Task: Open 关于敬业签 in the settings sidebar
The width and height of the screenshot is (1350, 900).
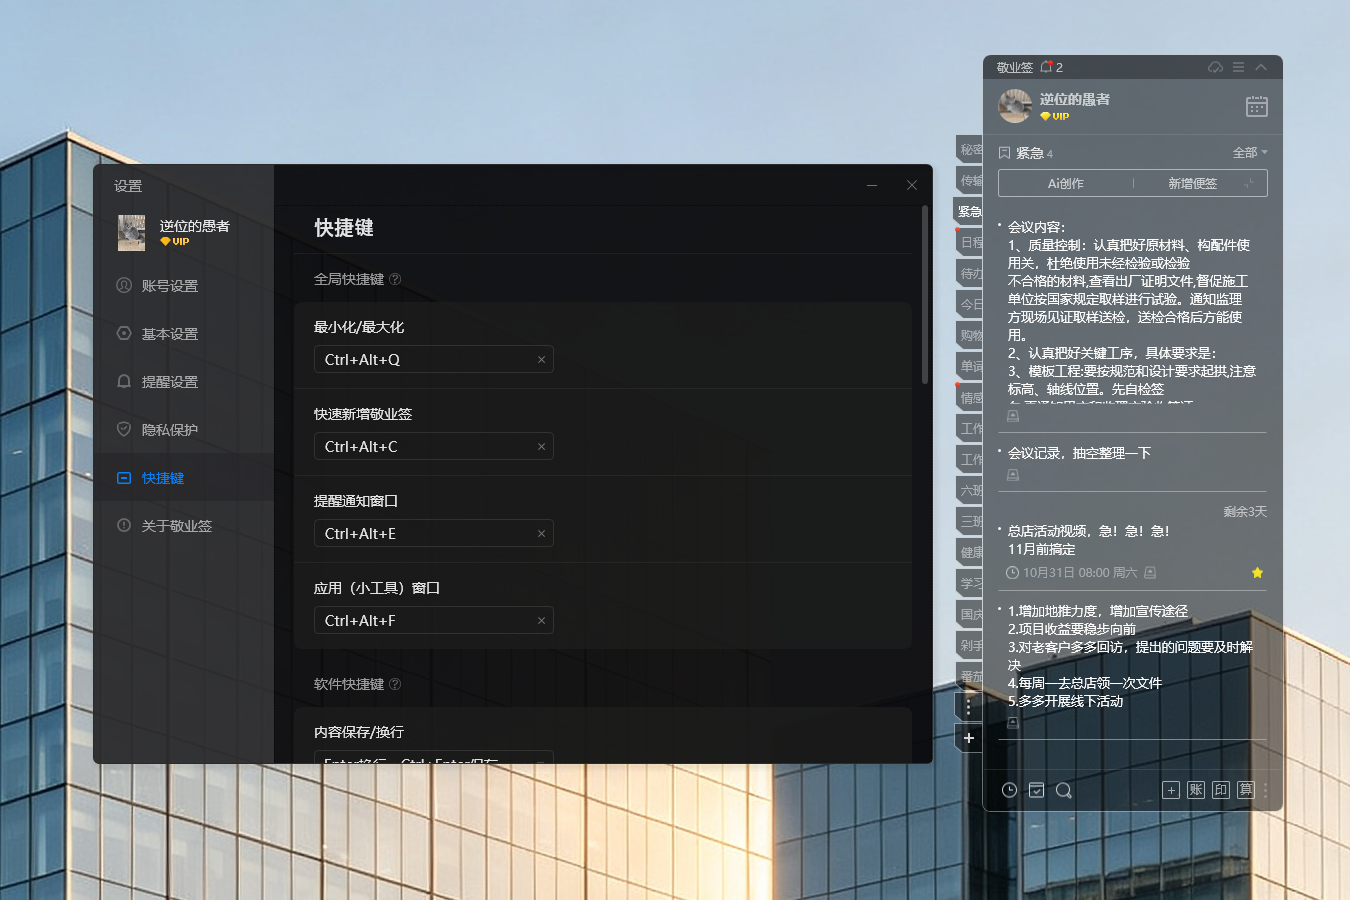Action: coord(184,526)
